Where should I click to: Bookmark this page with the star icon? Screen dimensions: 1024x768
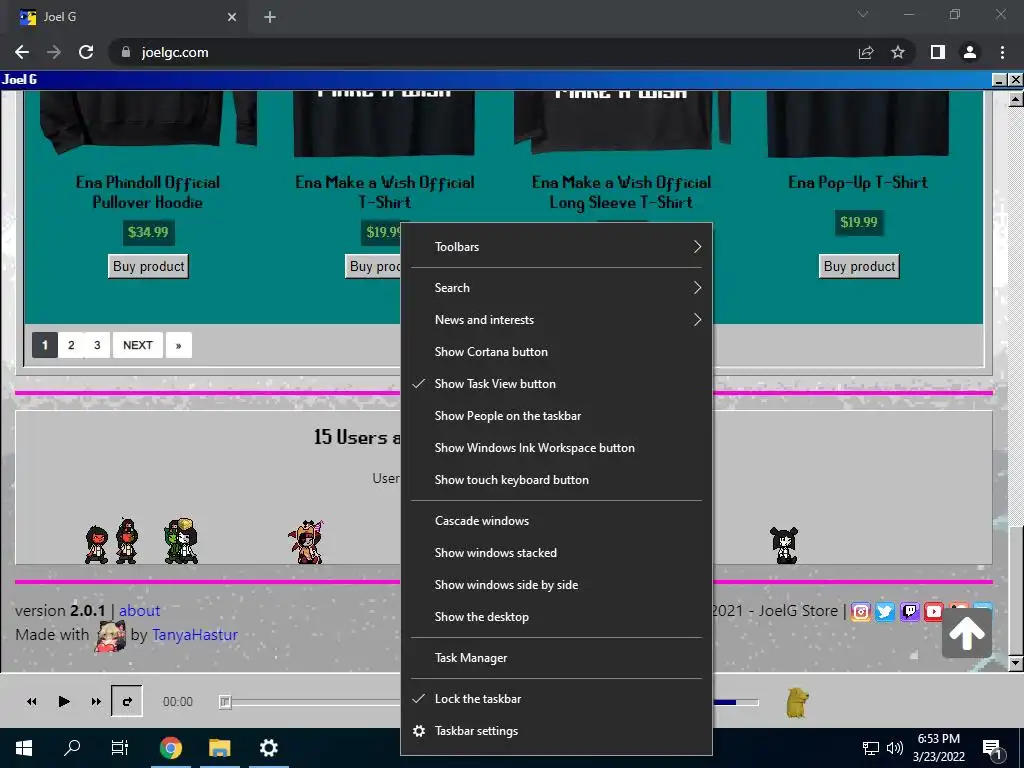(x=898, y=52)
